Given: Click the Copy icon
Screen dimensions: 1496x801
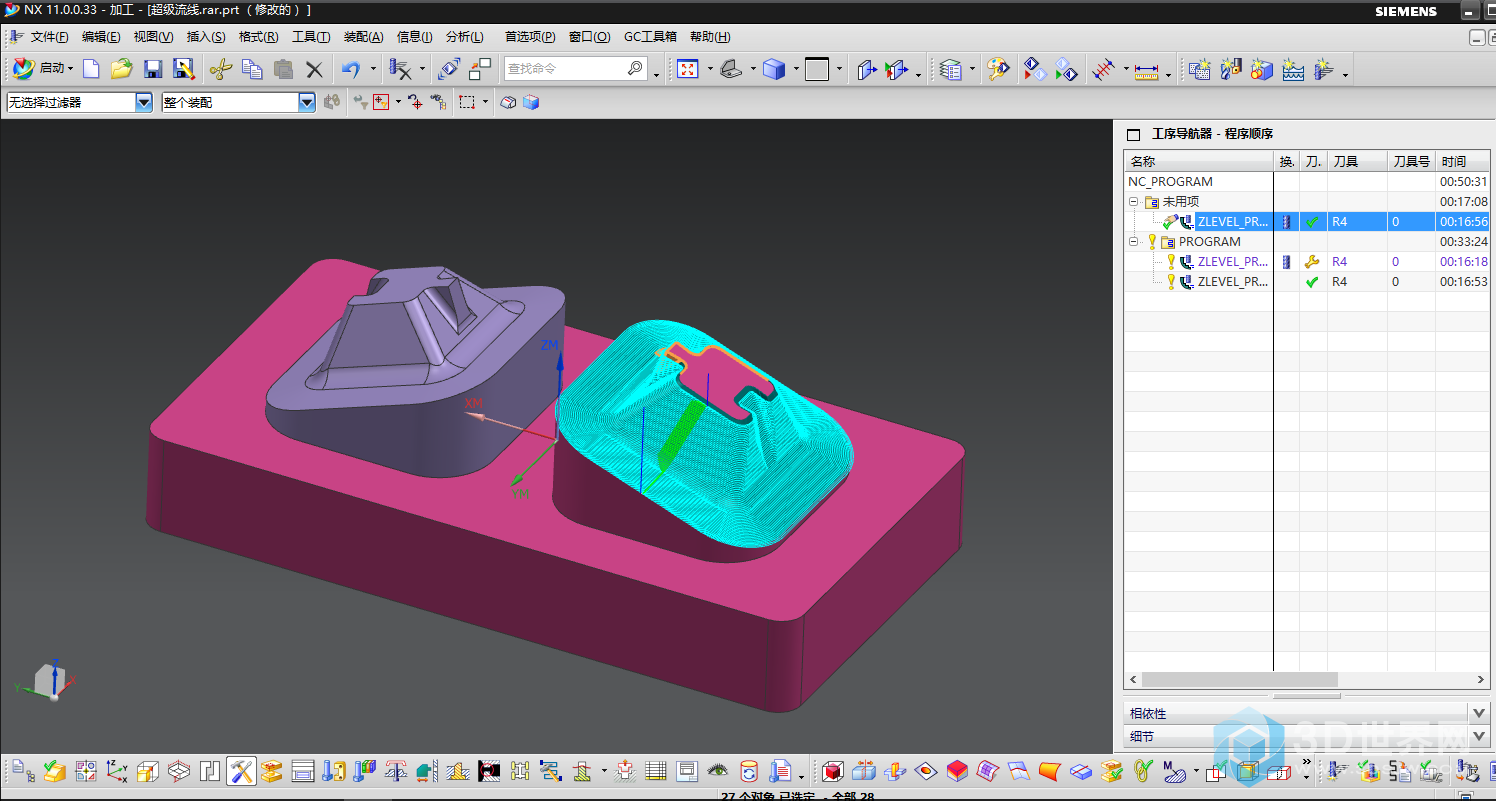Looking at the screenshot, I should coord(252,69).
